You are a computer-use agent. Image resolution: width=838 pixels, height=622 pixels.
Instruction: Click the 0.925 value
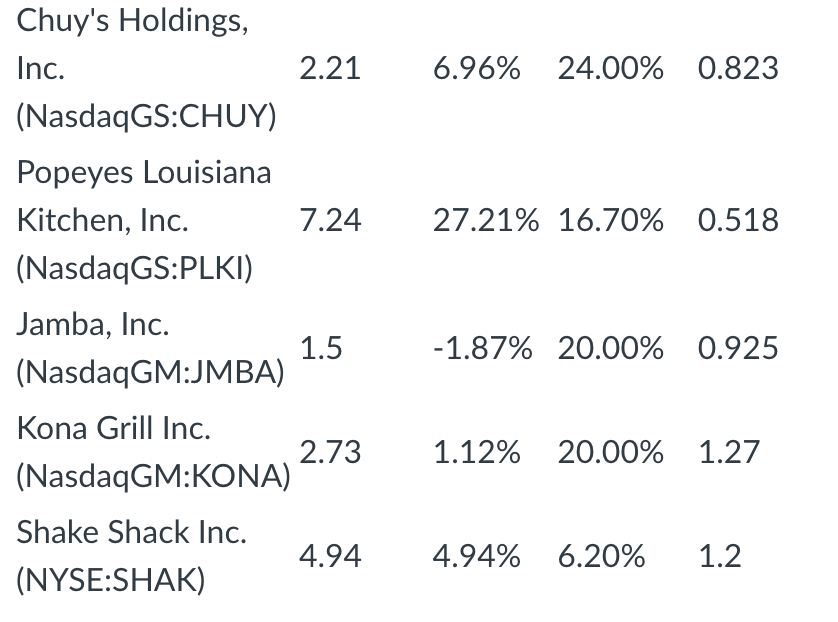[738, 348]
